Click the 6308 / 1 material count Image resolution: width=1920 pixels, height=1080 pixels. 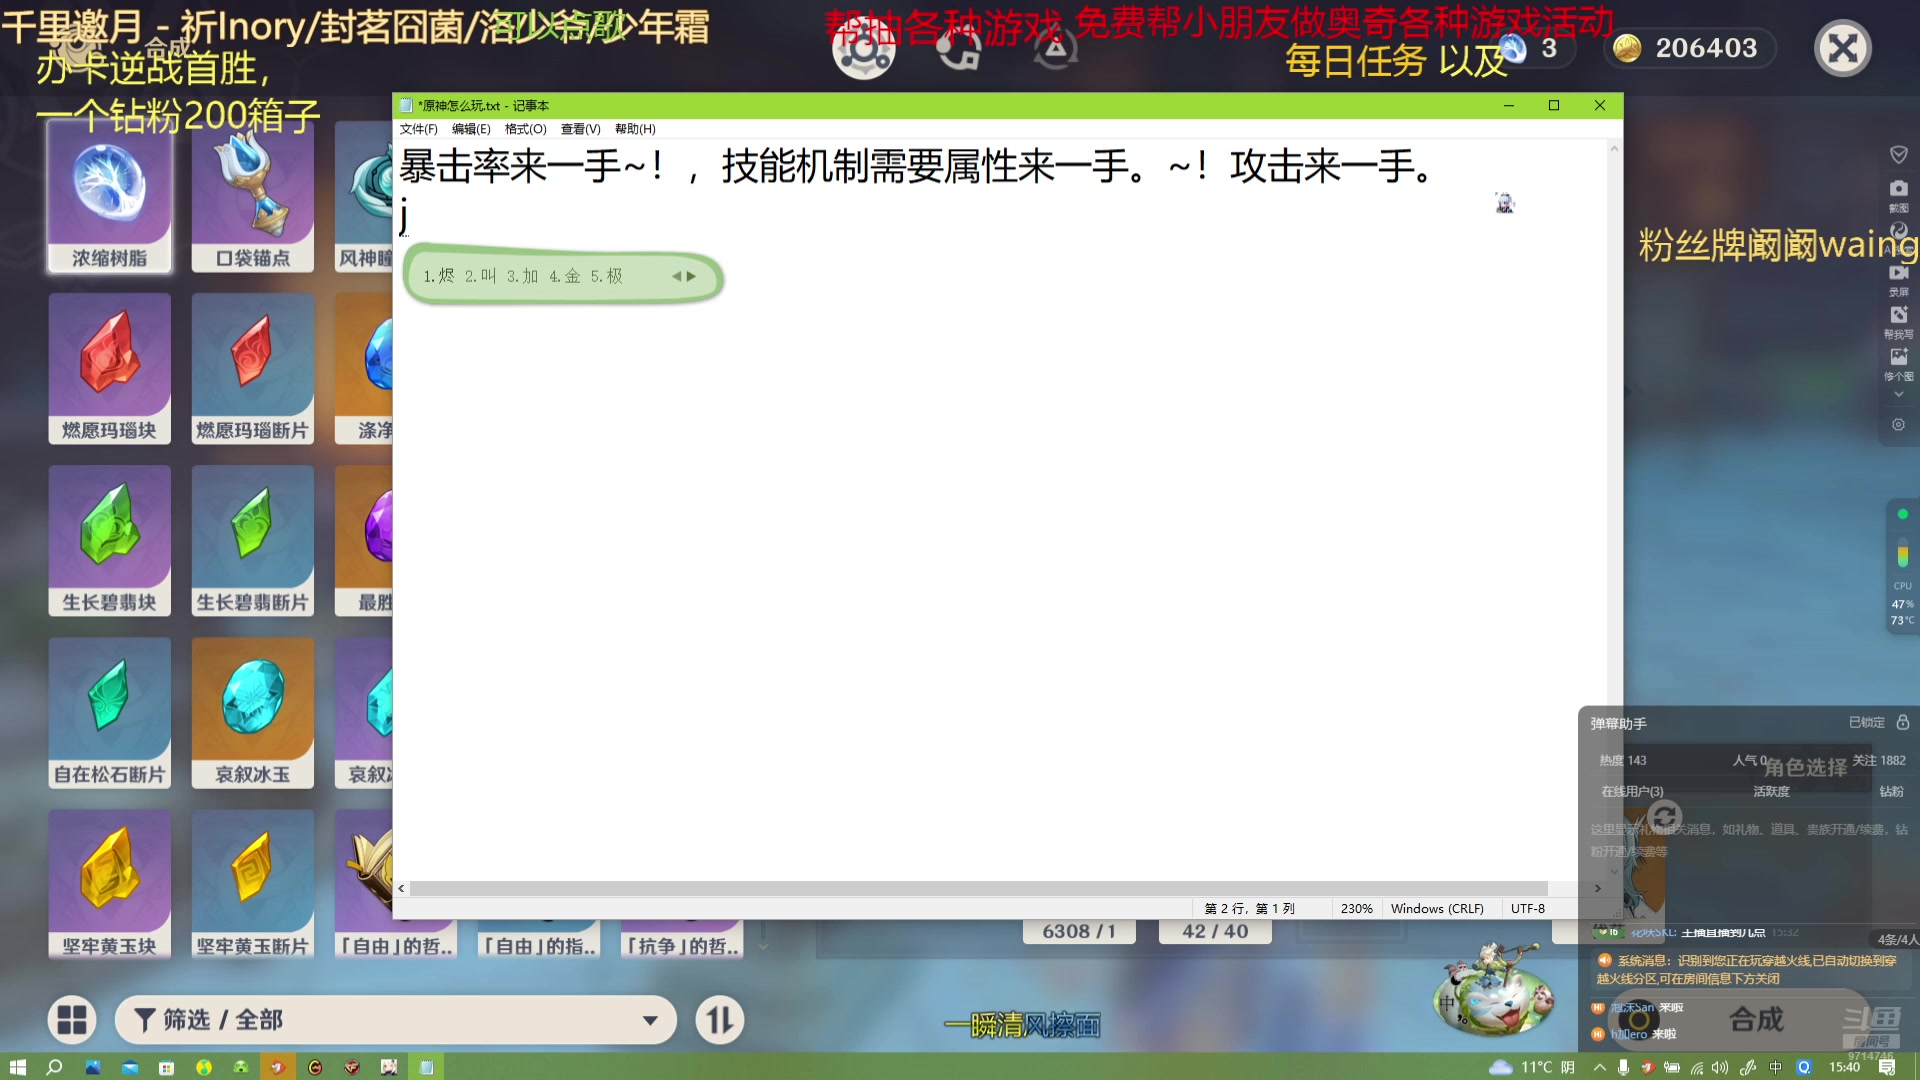tap(1079, 931)
